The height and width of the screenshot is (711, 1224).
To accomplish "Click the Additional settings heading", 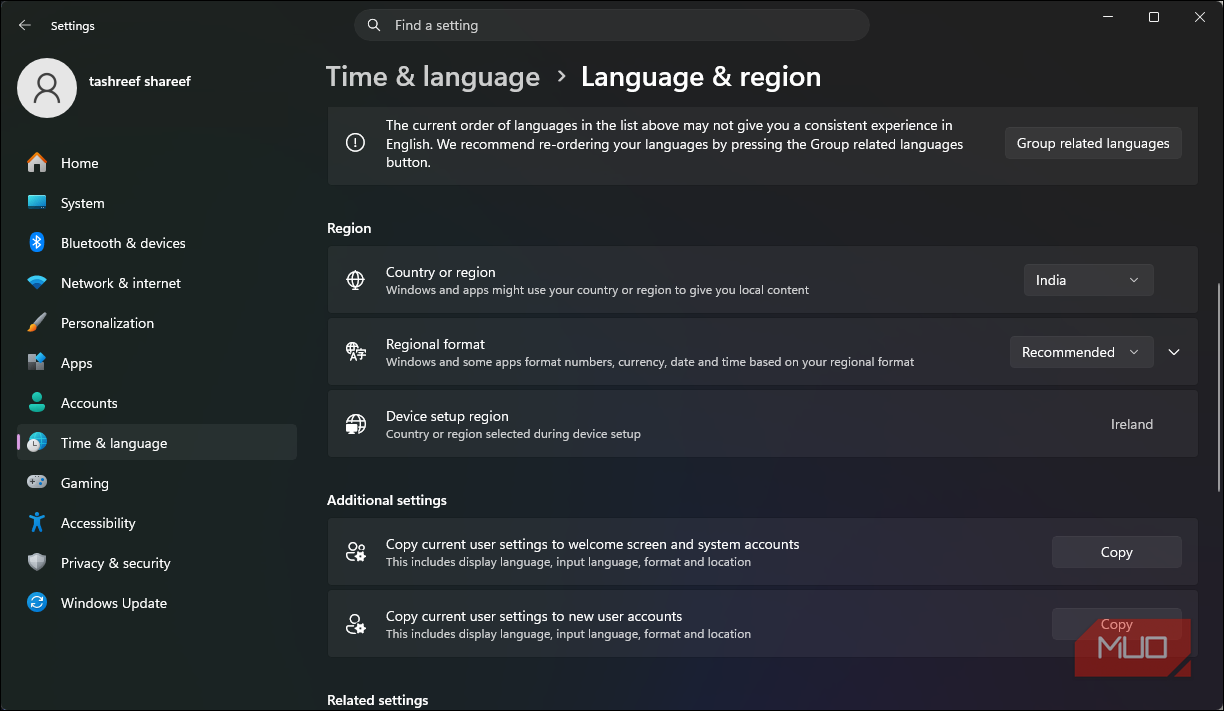I will (387, 500).
